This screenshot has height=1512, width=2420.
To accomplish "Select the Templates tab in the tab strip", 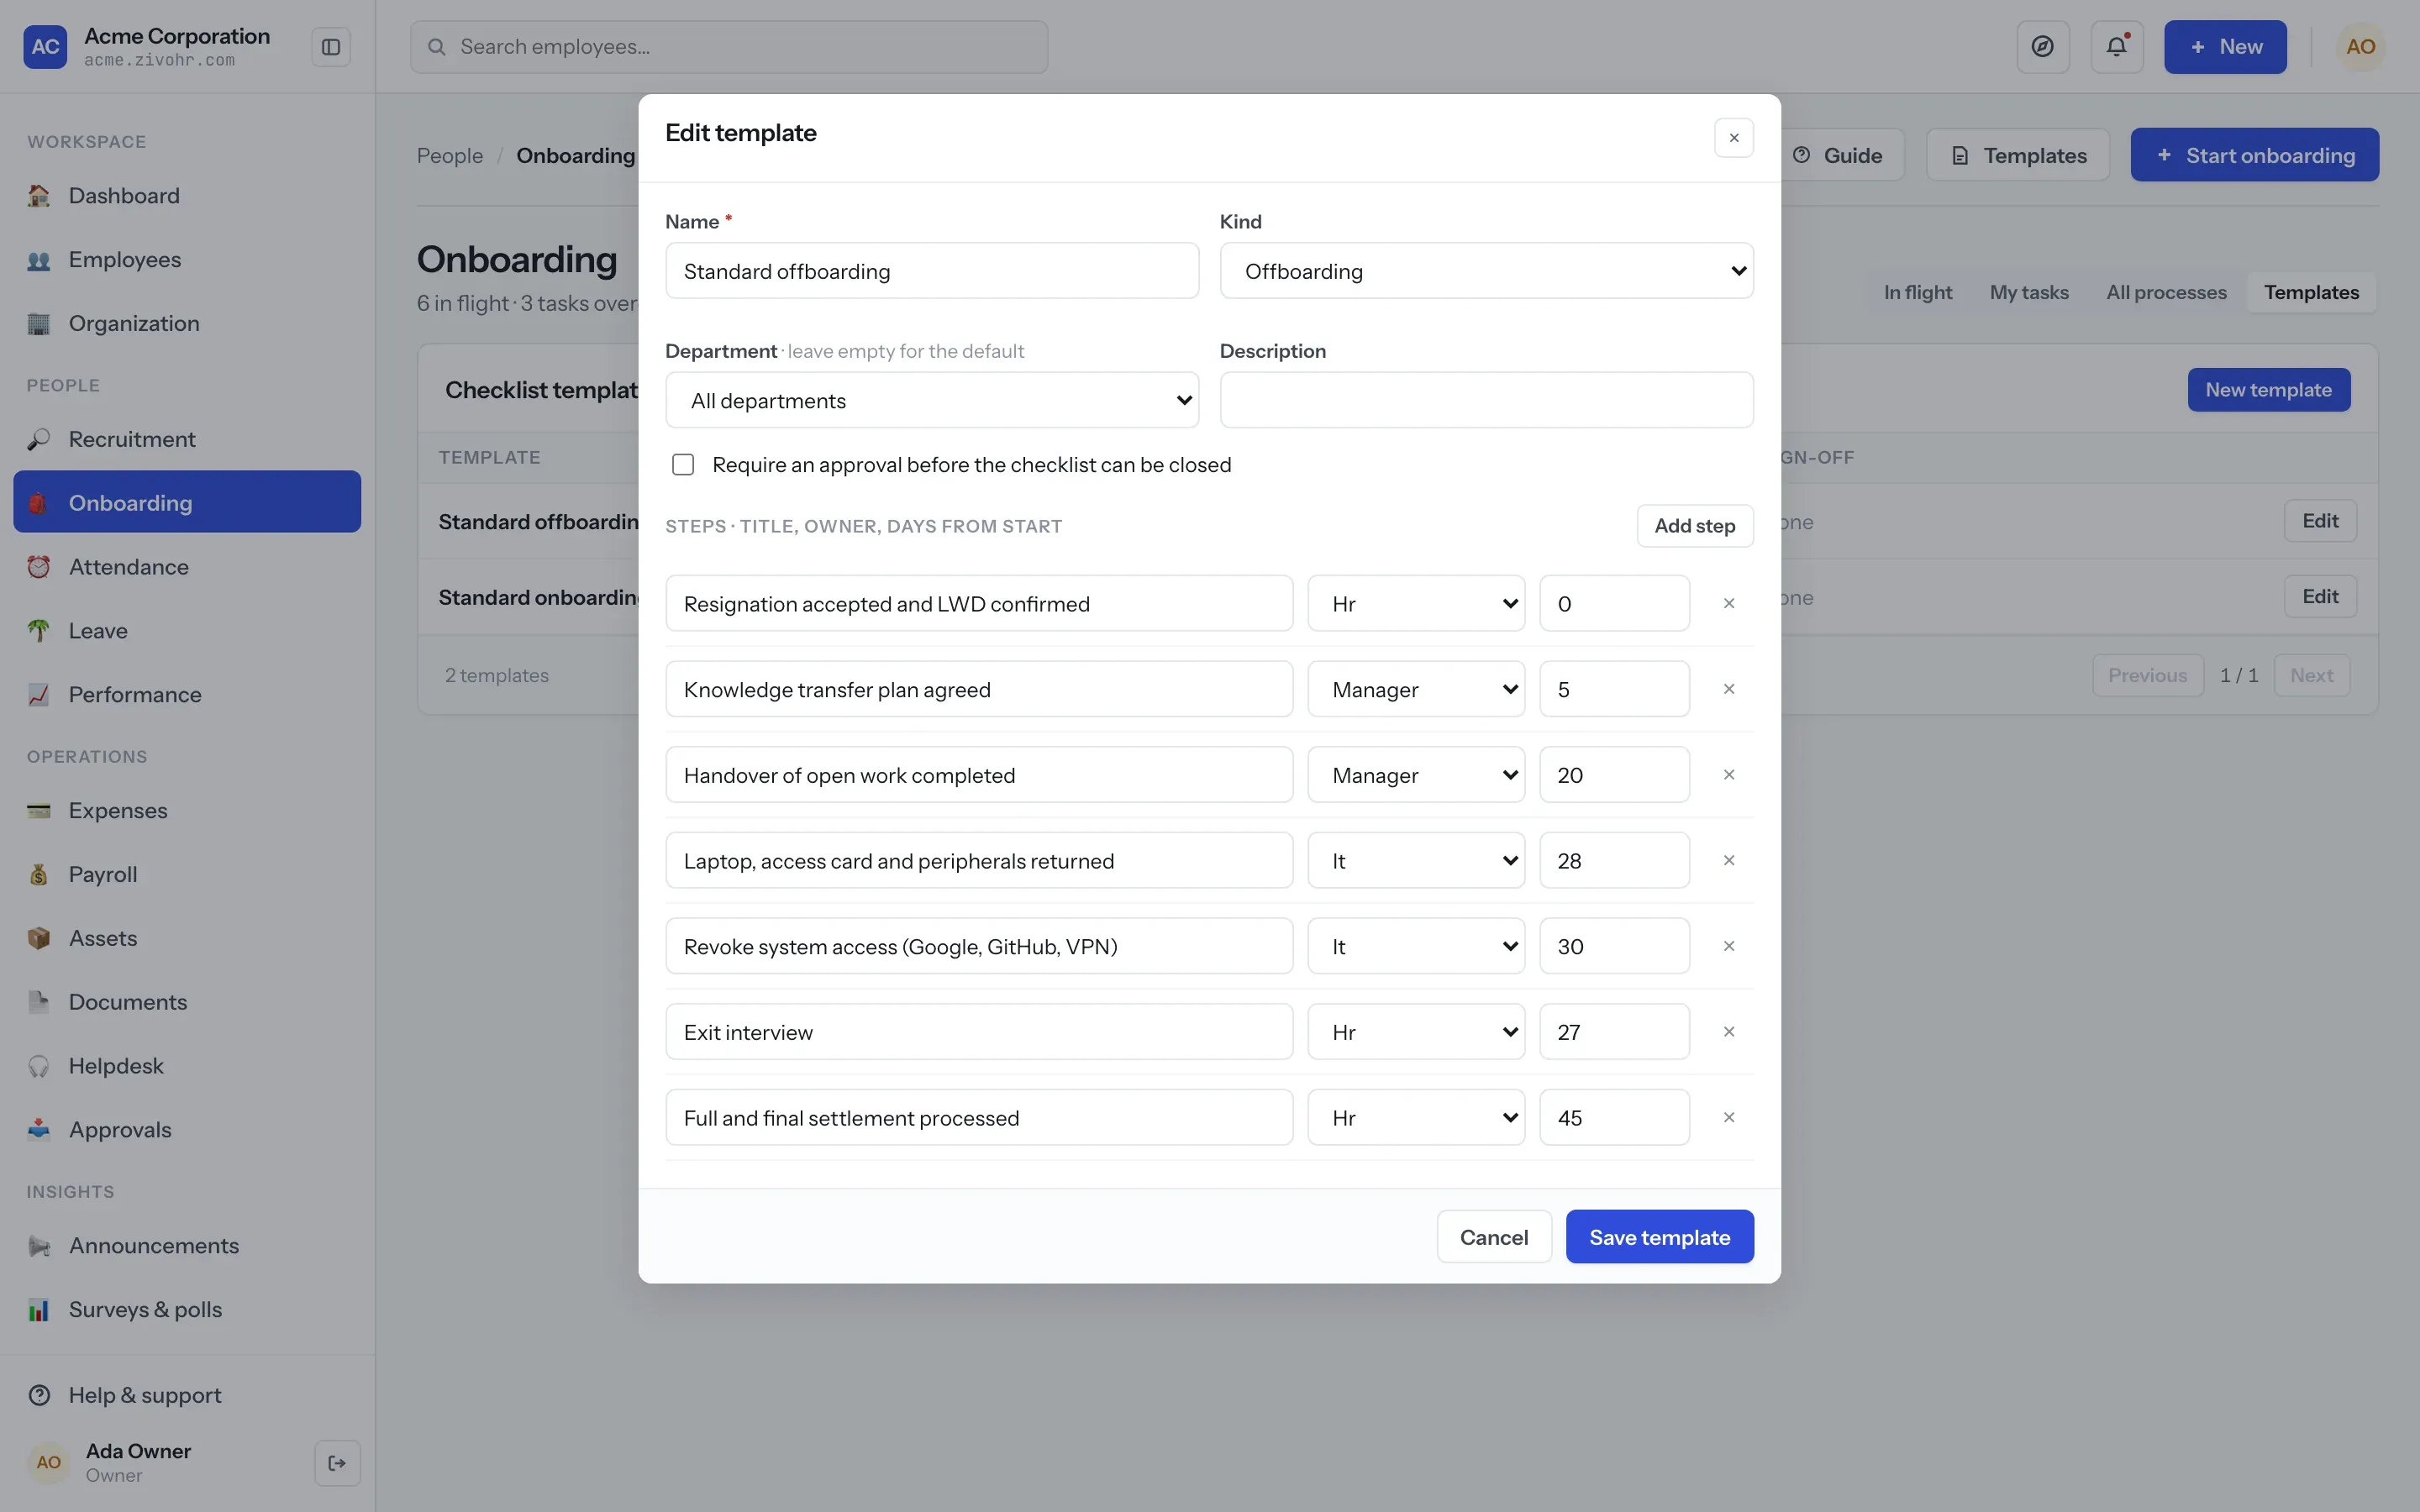I will click(x=2311, y=292).
